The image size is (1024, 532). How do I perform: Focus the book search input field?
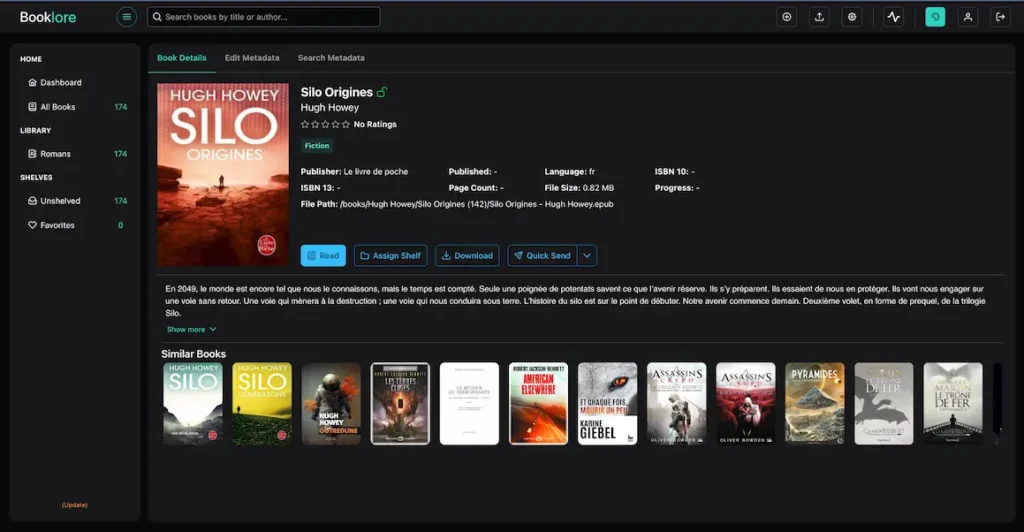264,17
